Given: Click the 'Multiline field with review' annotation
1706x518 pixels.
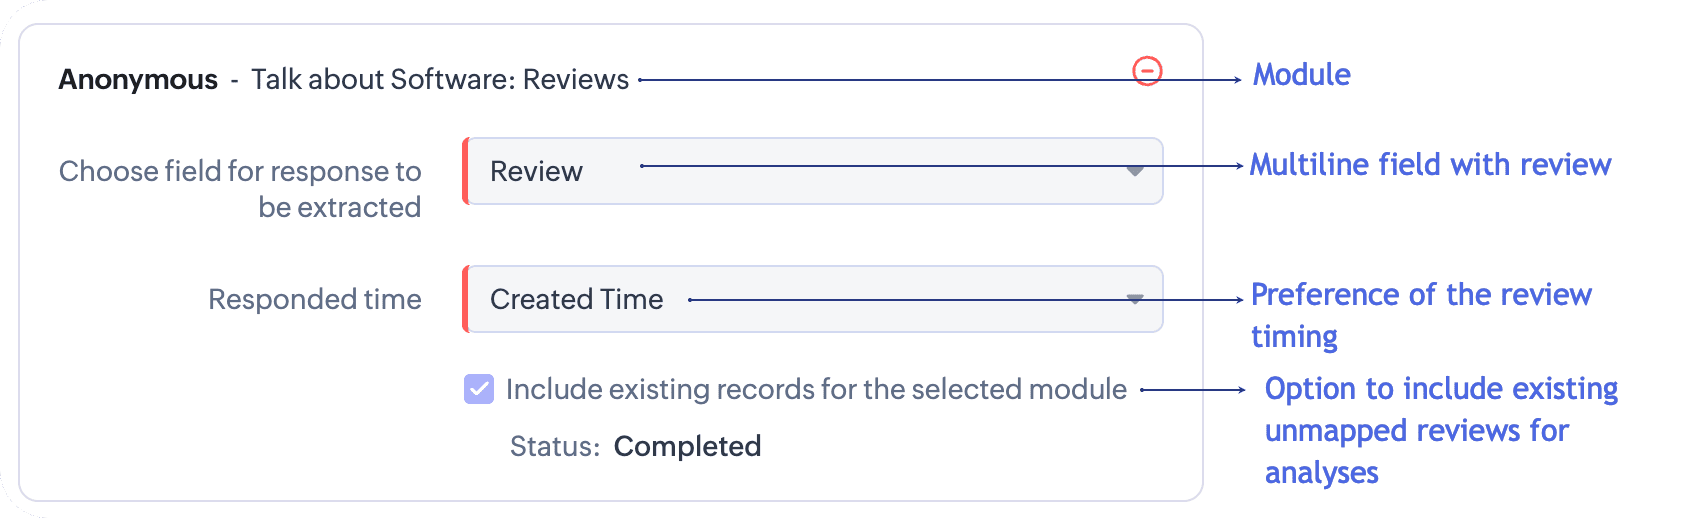Looking at the screenshot, I should (1430, 165).
